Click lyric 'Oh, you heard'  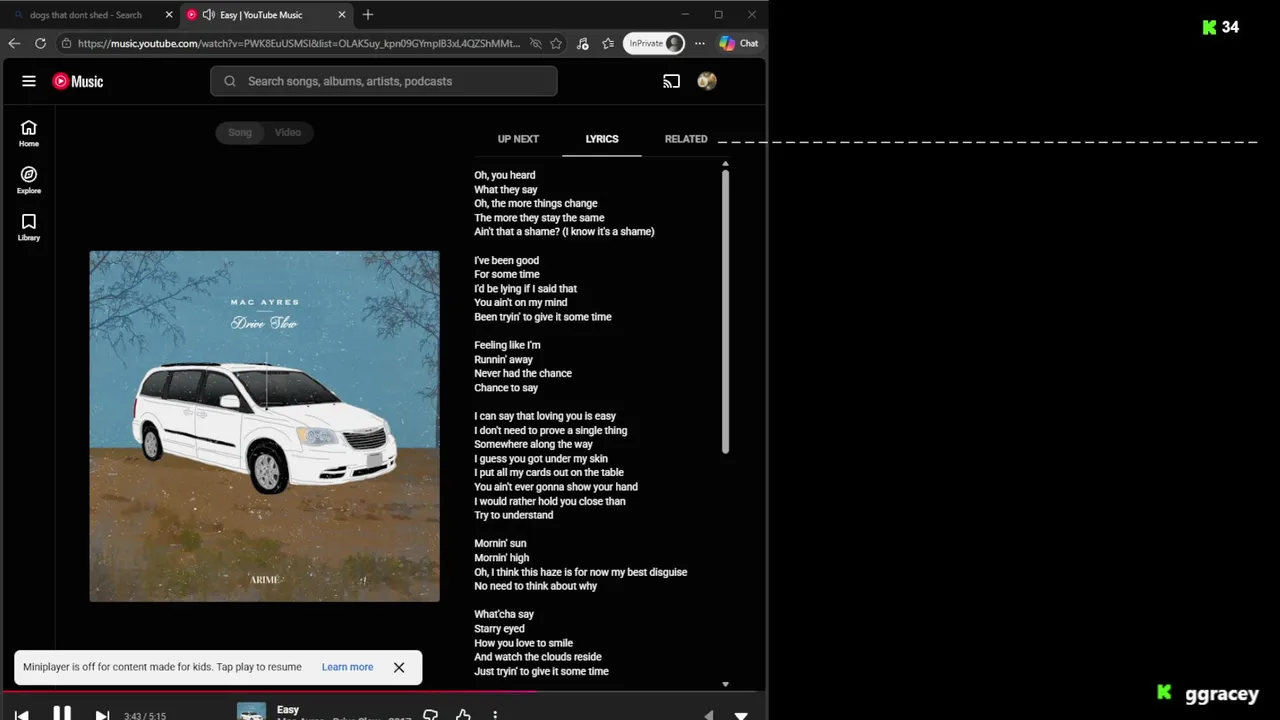(505, 175)
